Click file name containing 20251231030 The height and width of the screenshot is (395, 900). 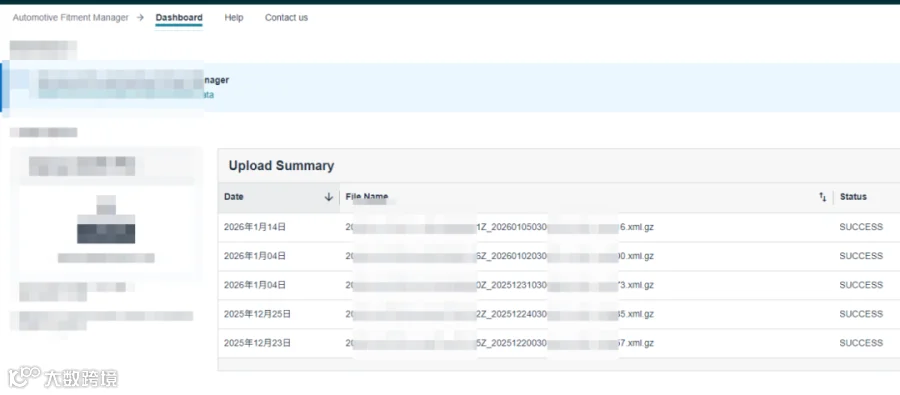(499, 285)
